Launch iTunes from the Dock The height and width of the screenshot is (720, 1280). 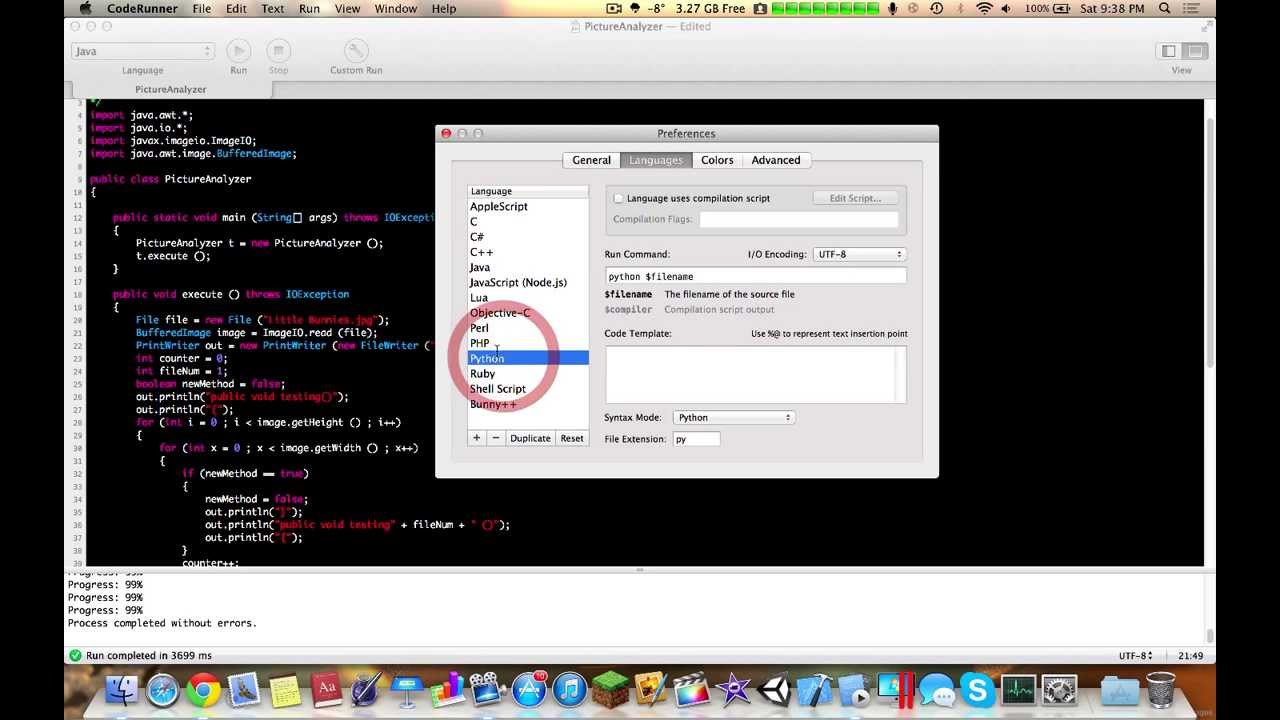(570, 690)
